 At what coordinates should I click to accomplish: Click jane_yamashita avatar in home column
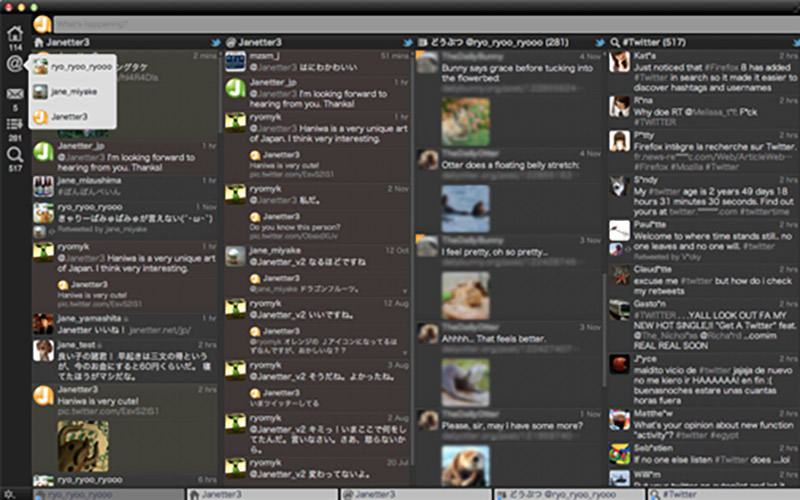(43, 324)
